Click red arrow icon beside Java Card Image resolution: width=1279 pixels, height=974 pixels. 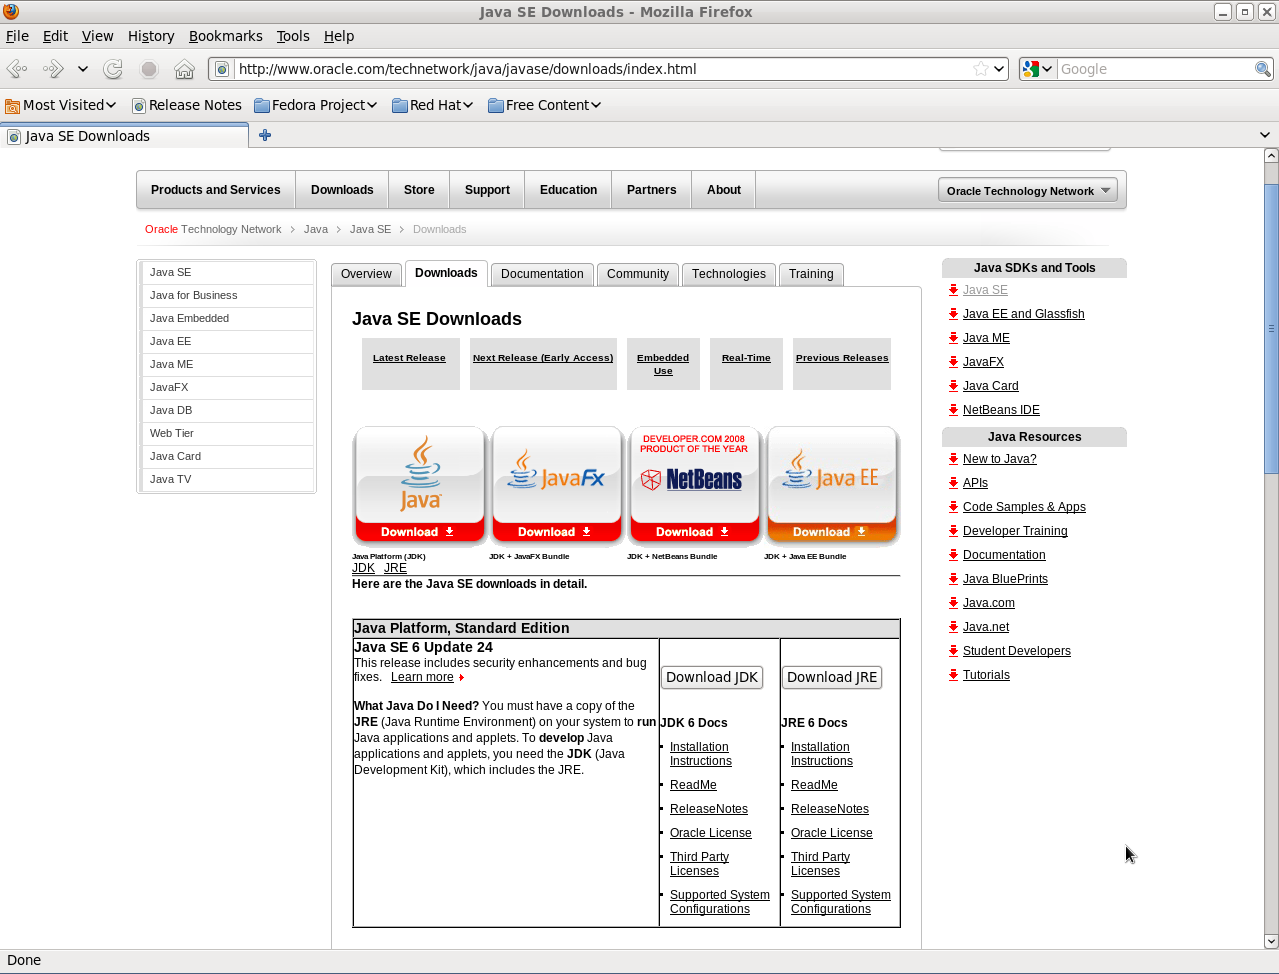(x=954, y=386)
